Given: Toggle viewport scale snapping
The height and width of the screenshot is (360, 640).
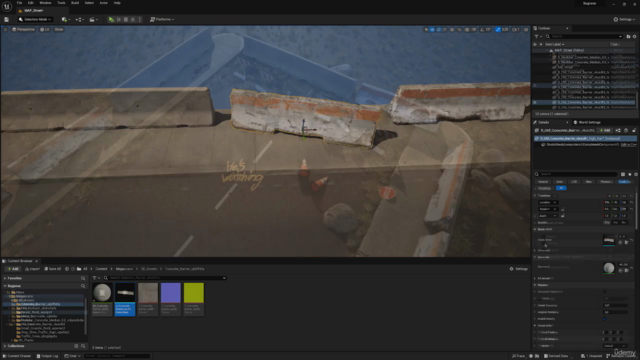Looking at the screenshot, I should (x=498, y=29).
